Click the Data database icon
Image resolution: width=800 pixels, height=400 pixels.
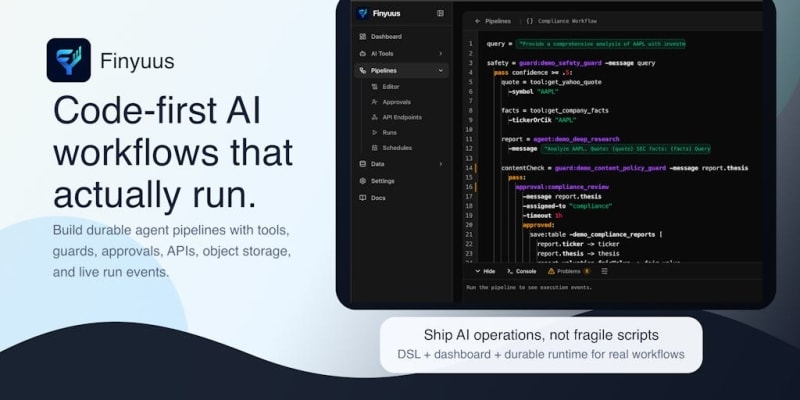tap(363, 164)
